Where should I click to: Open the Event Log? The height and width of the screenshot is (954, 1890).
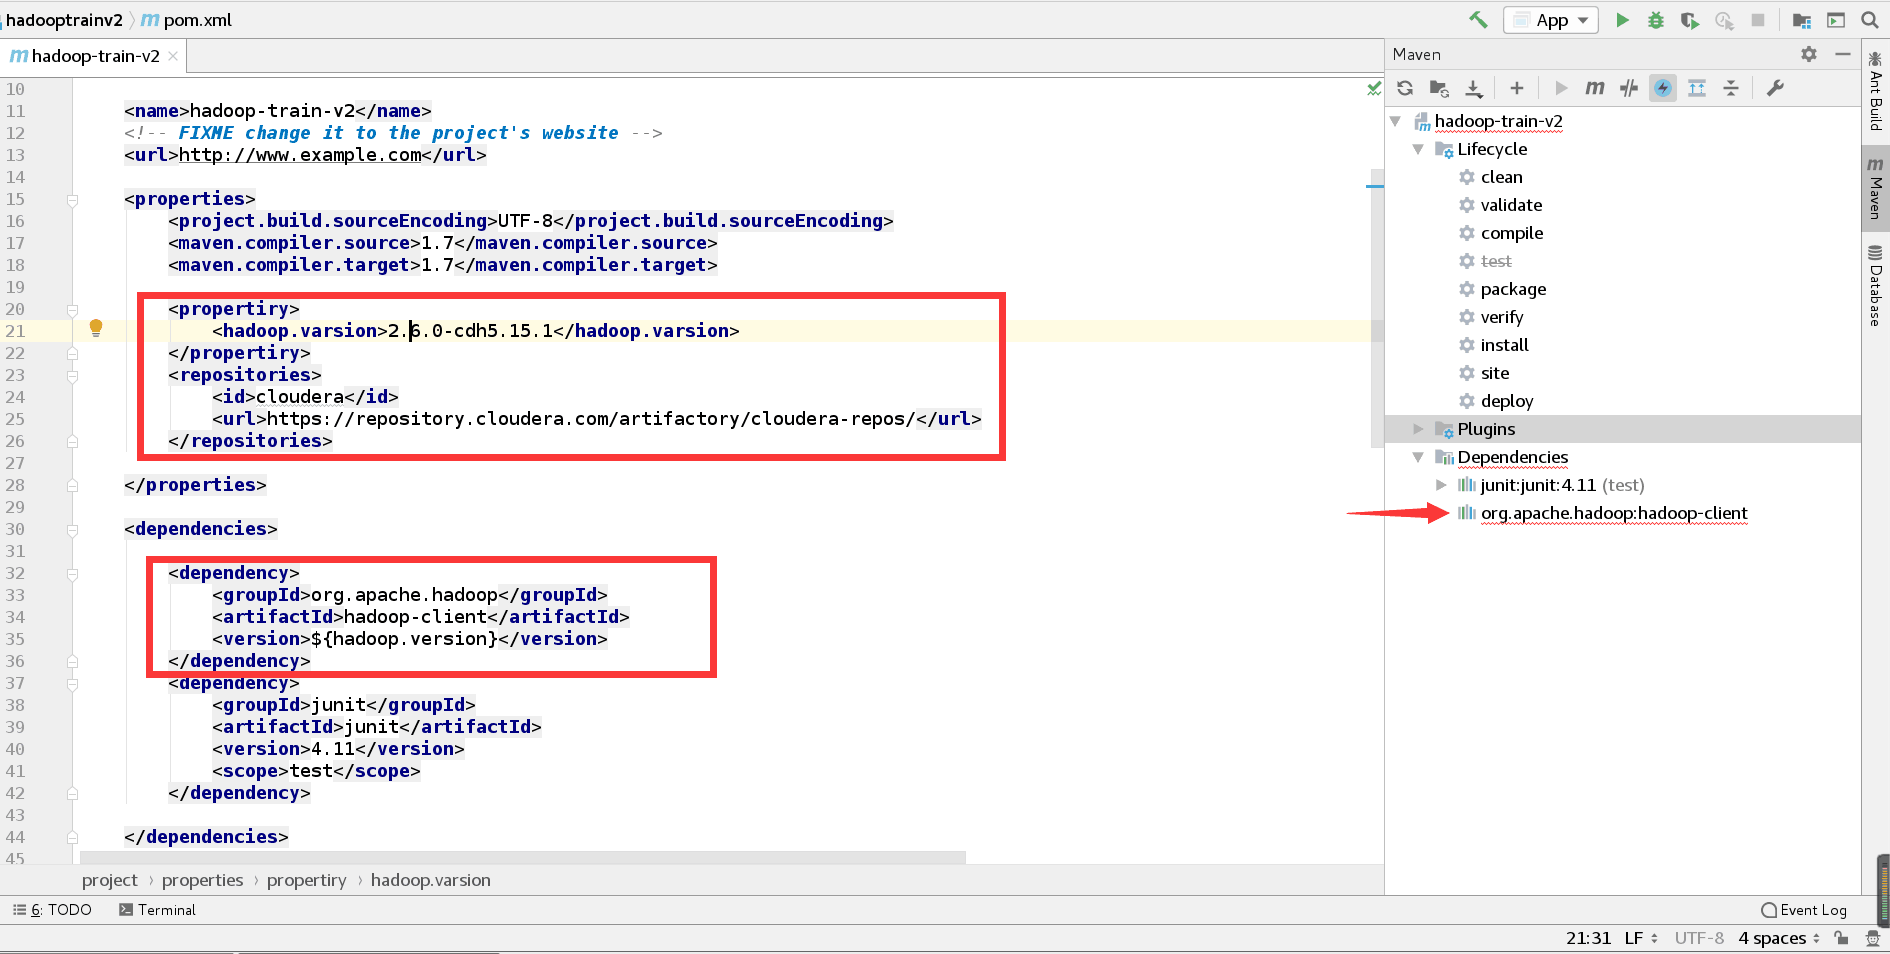[1804, 910]
